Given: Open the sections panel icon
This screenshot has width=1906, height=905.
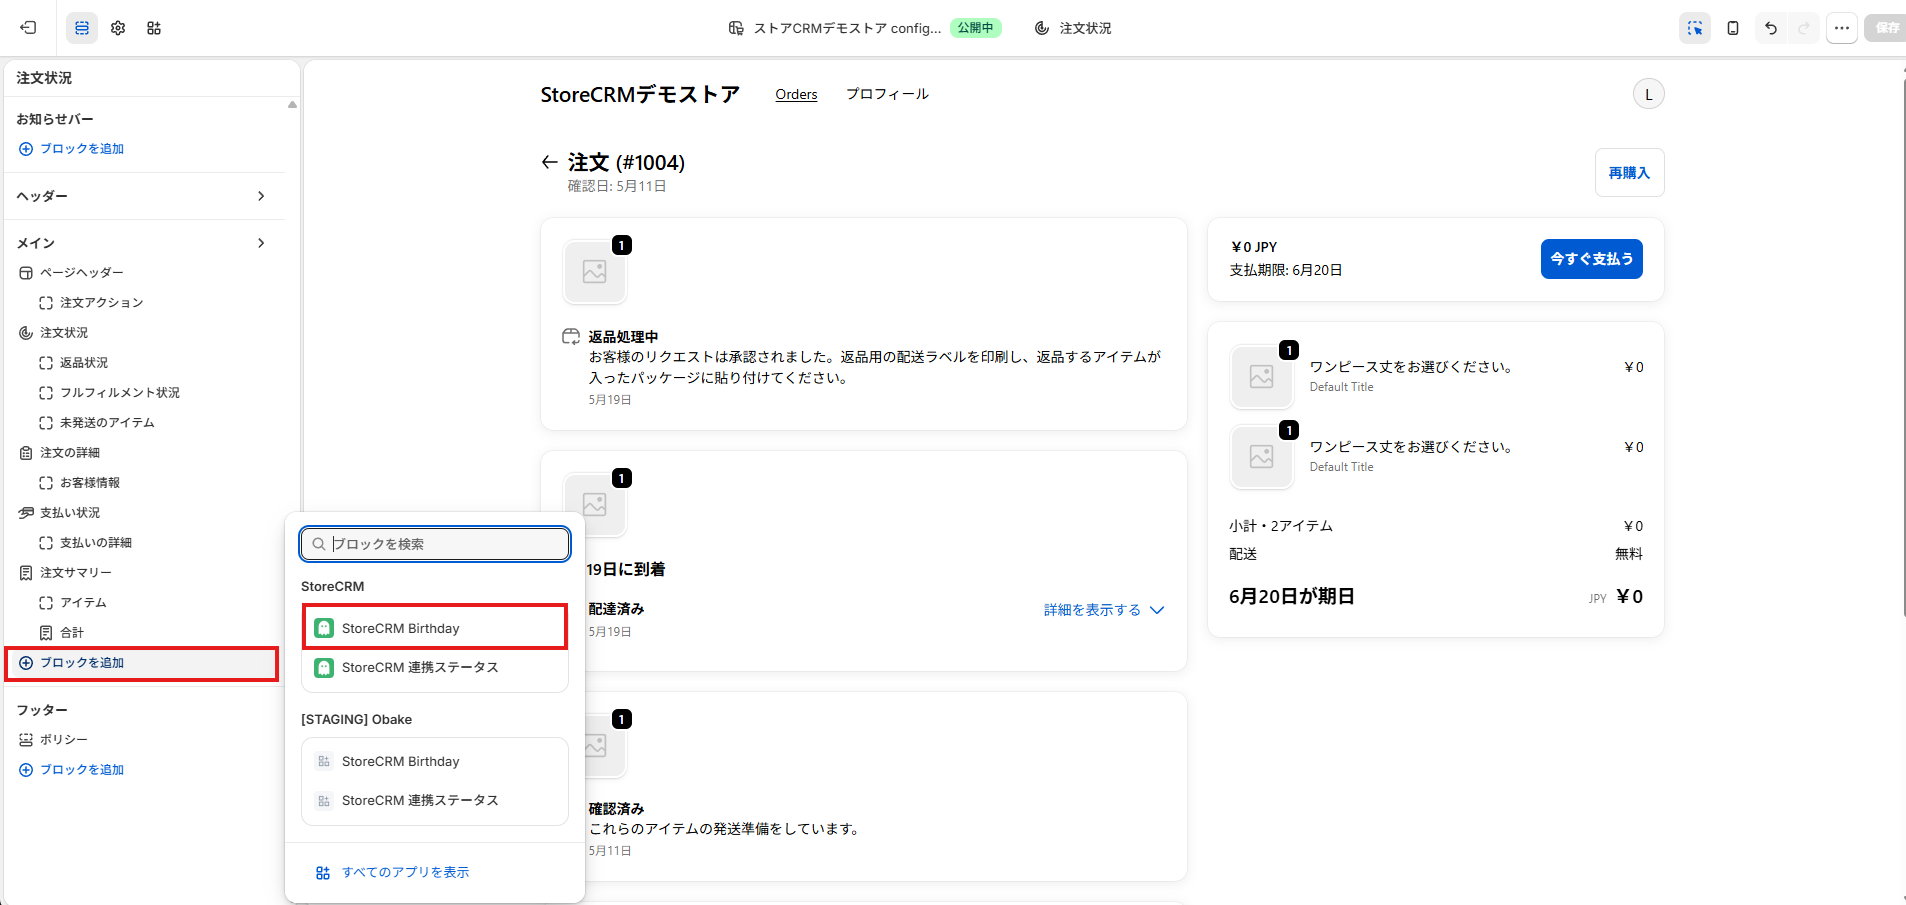Looking at the screenshot, I should tap(82, 28).
